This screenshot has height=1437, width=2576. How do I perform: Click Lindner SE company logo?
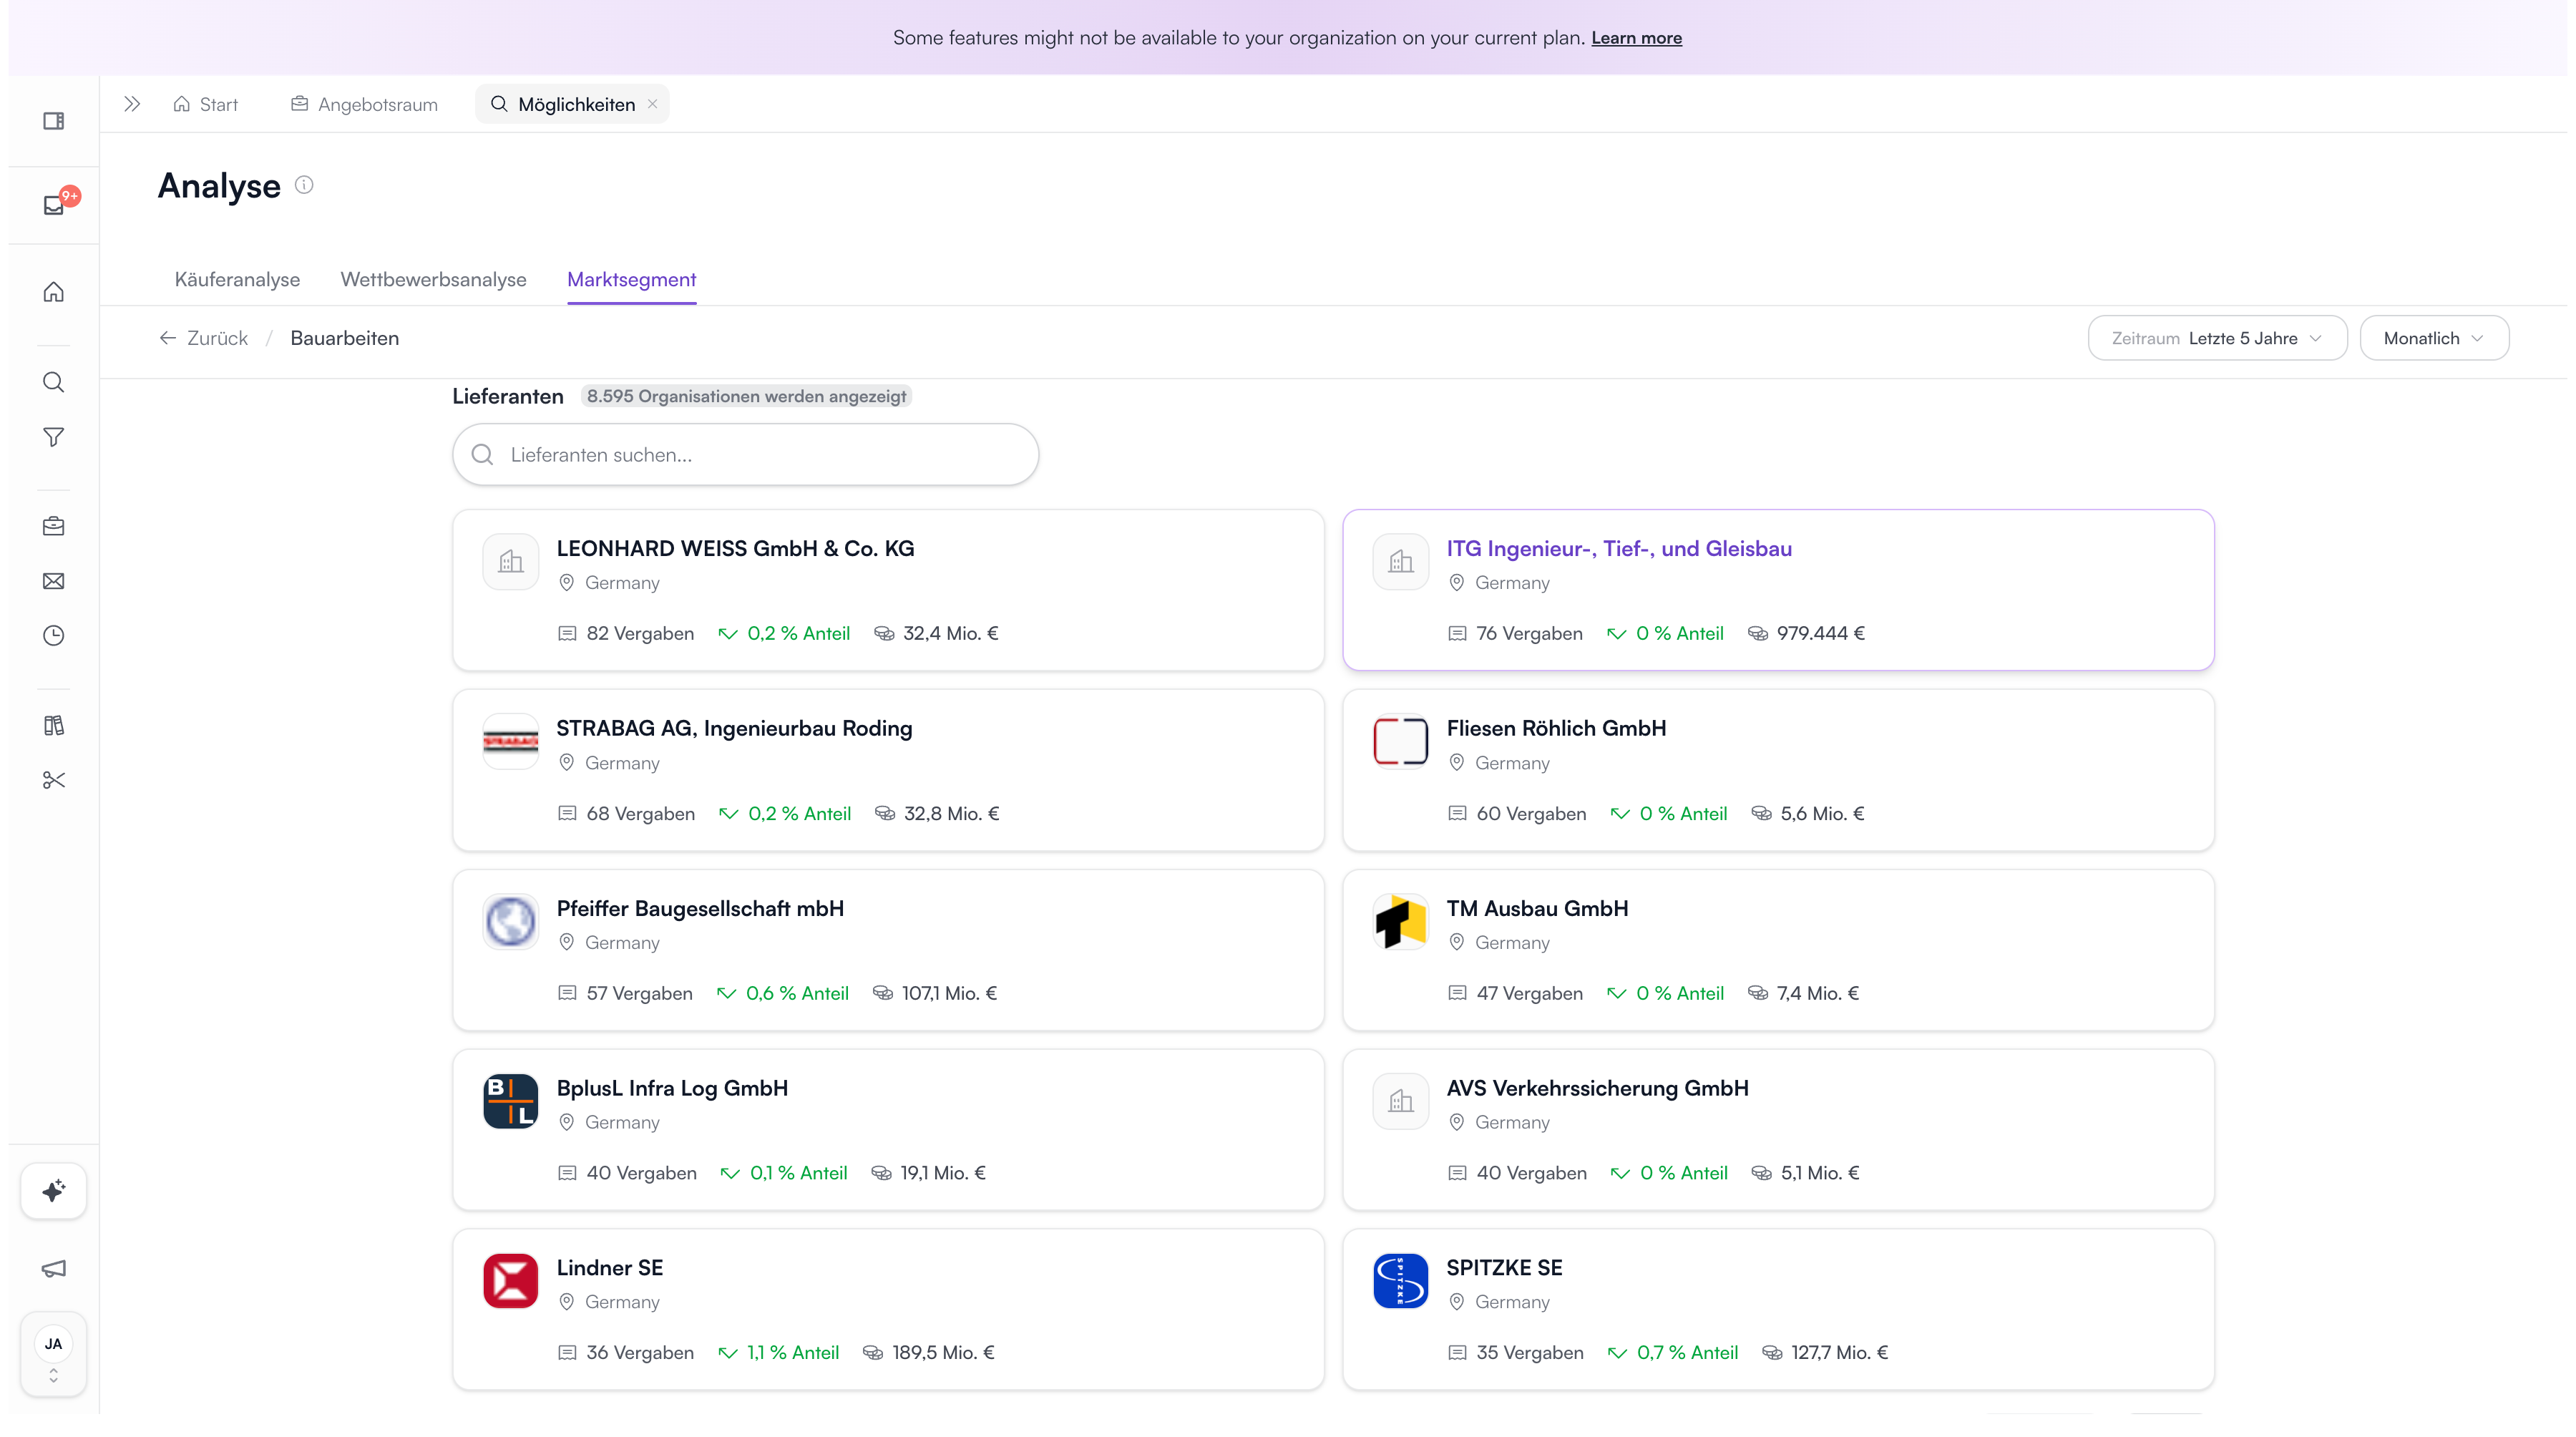[x=511, y=1281]
